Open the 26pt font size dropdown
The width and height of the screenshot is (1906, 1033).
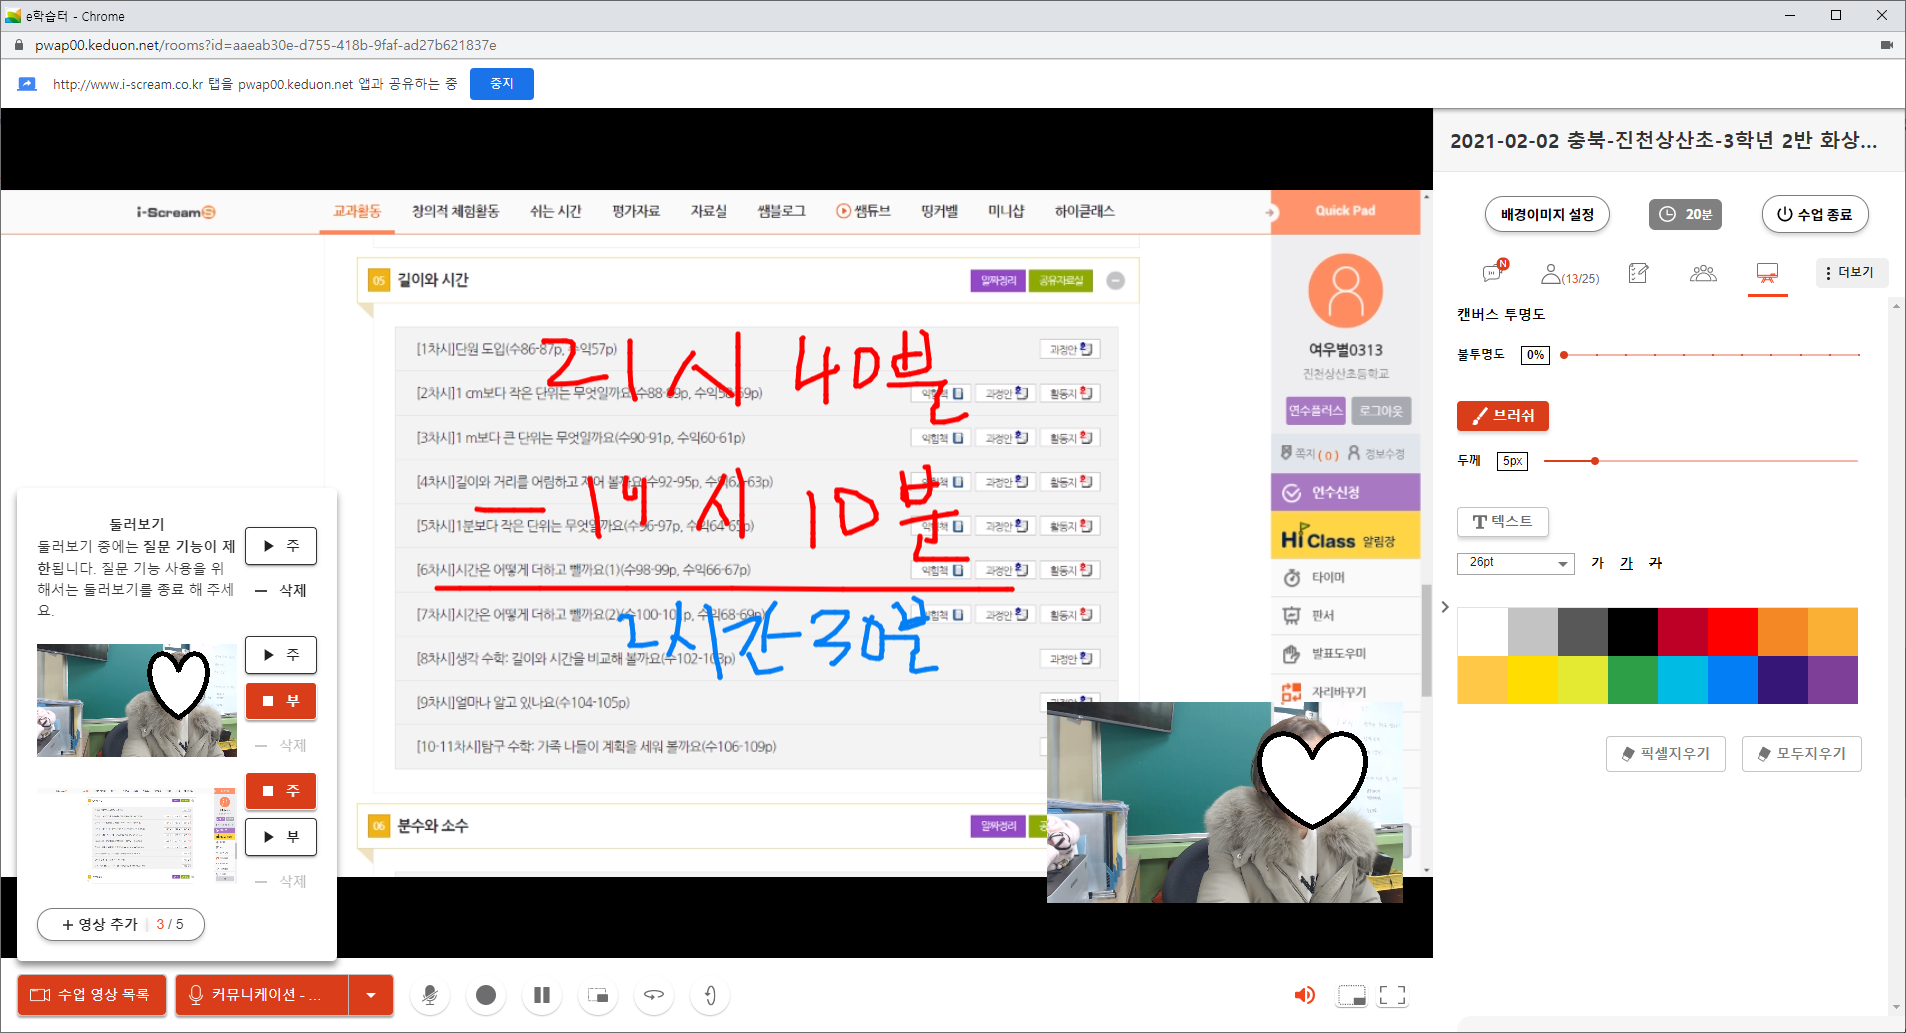[1516, 563]
